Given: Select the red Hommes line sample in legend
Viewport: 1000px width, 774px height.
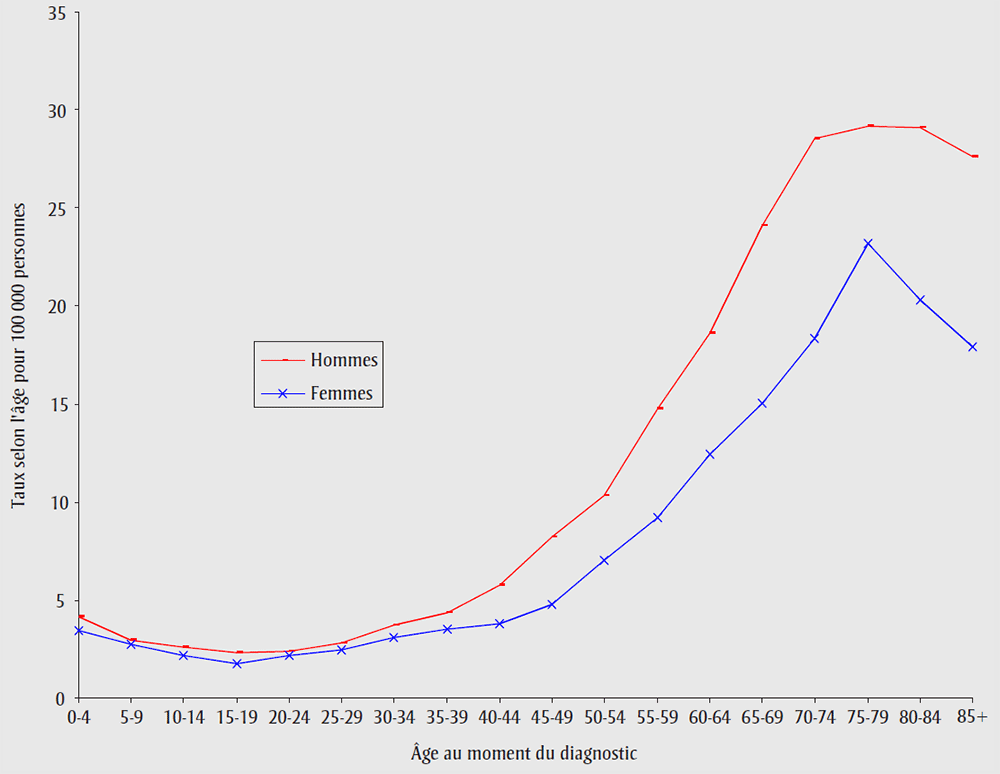Looking at the screenshot, I should click(284, 360).
